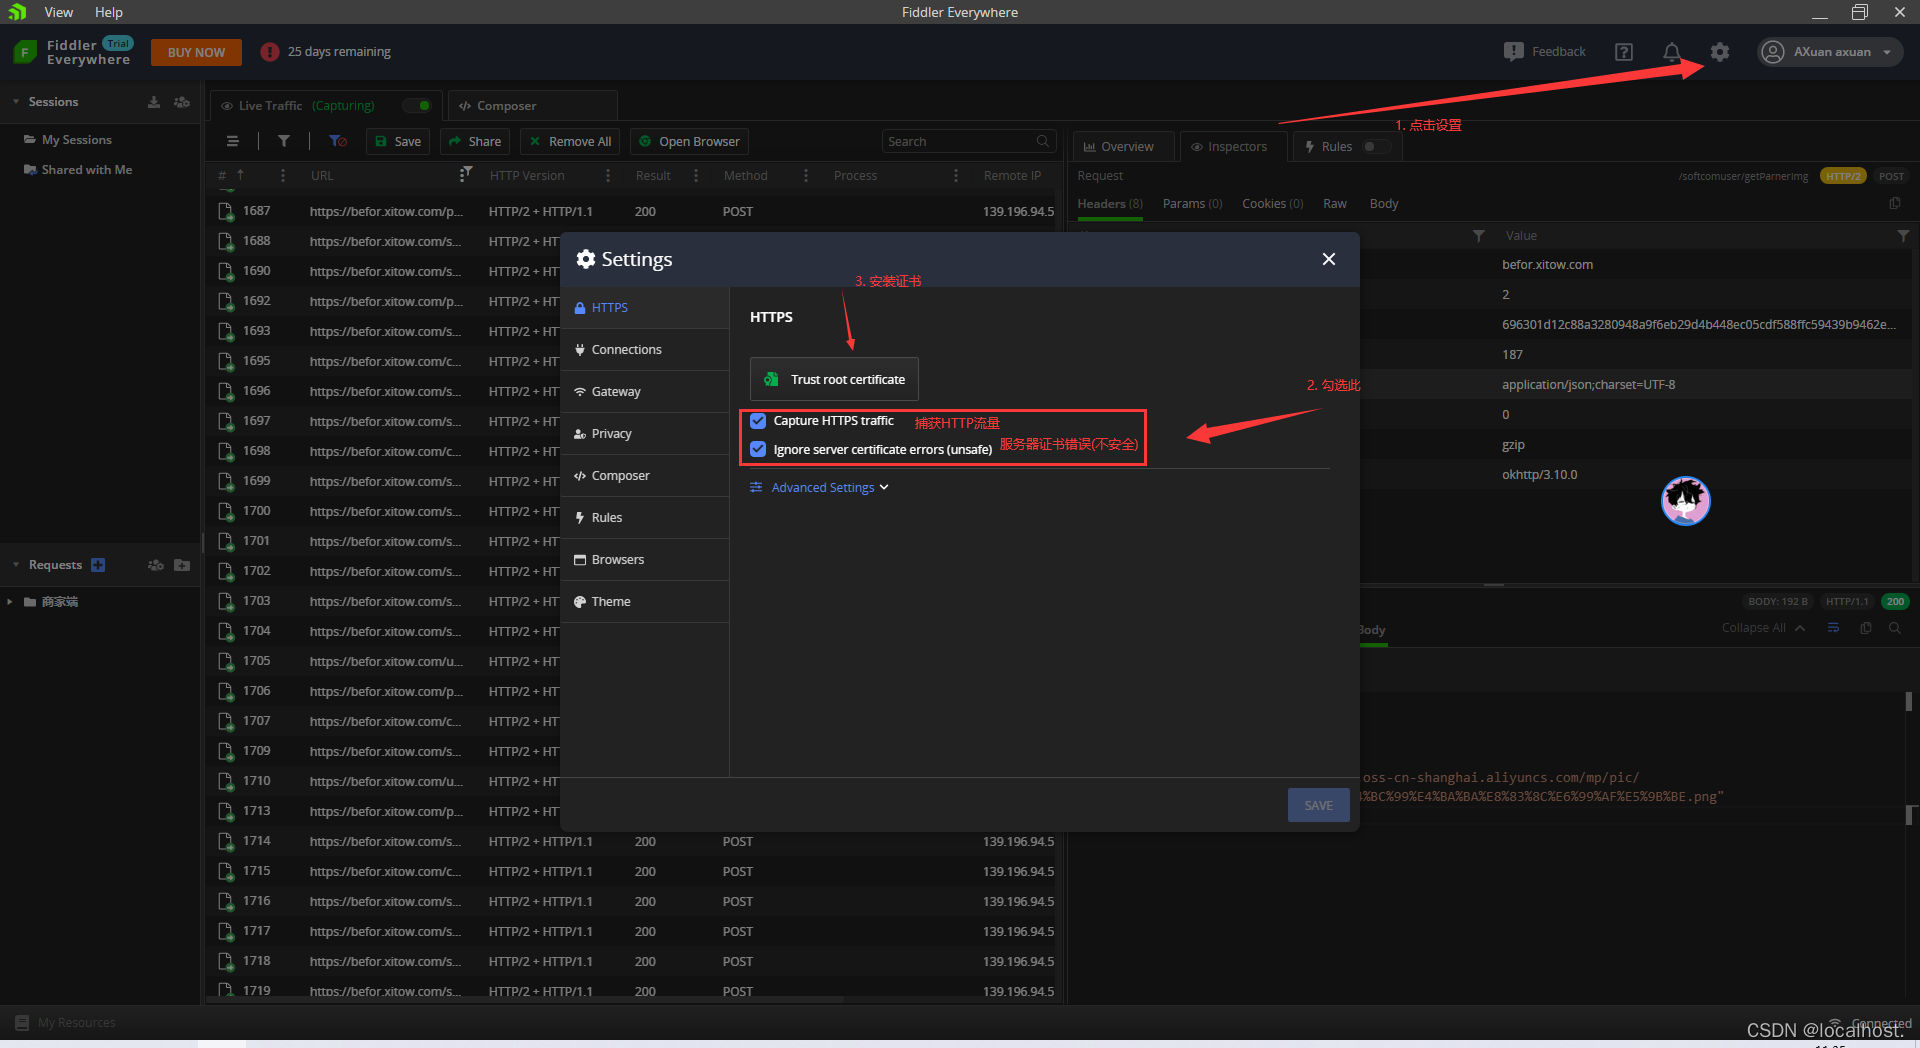The width and height of the screenshot is (1920, 1048).
Task: Expand Advanced Settings
Action: click(819, 488)
